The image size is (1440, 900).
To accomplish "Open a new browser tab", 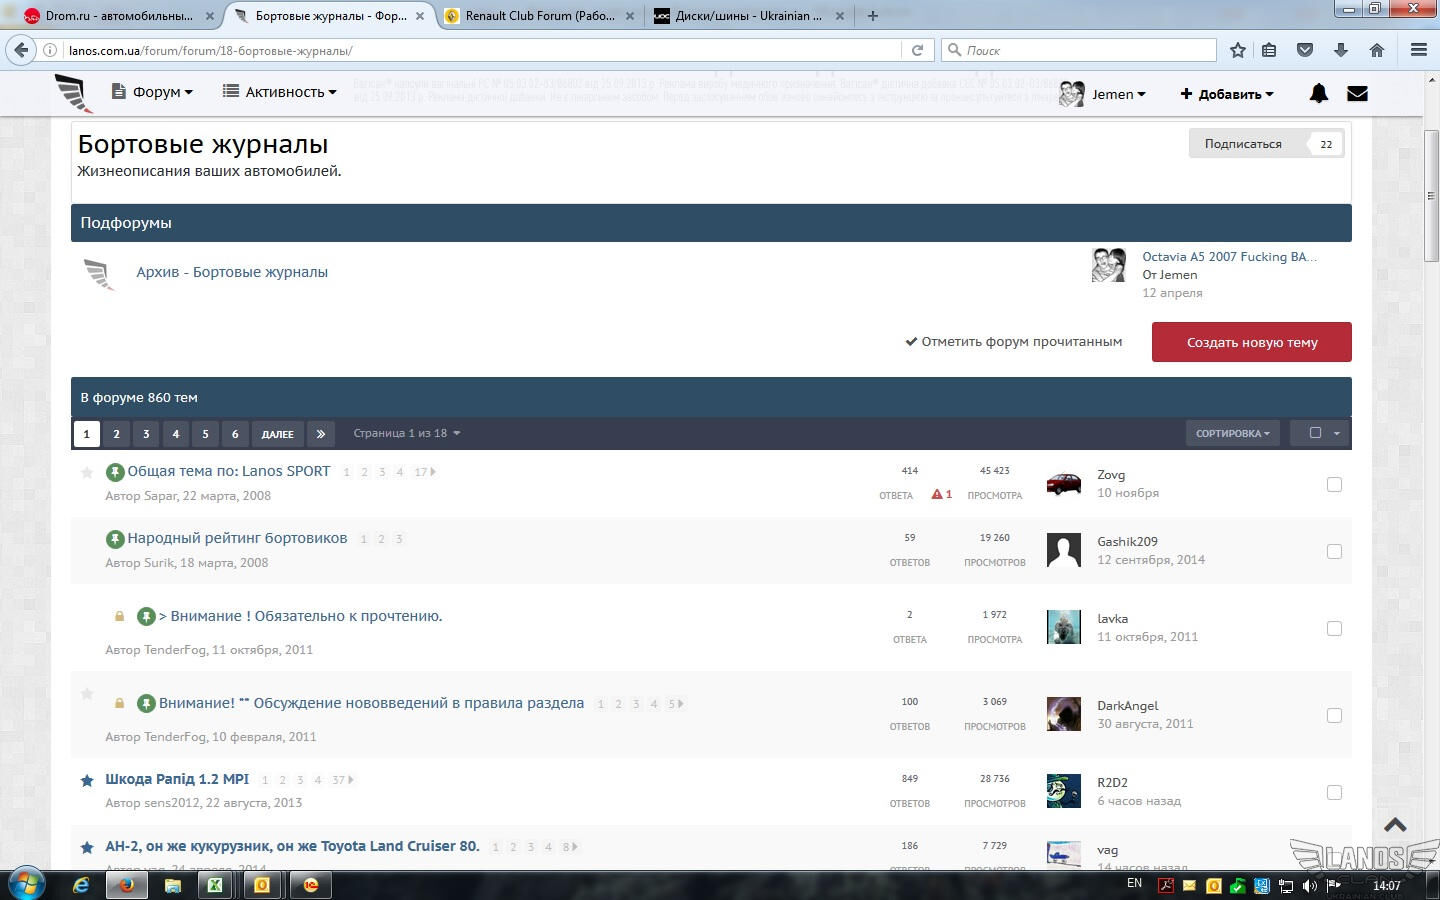I will click(873, 16).
